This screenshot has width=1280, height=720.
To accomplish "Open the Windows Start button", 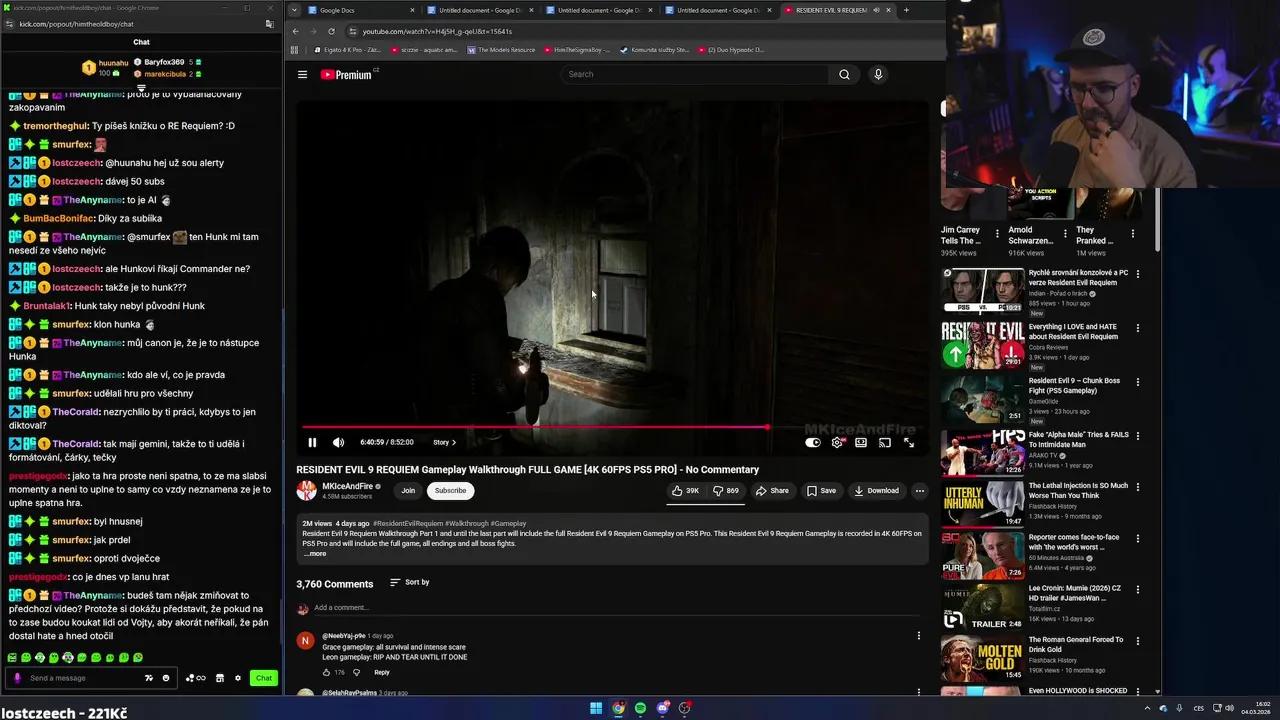I will (x=596, y=708).
